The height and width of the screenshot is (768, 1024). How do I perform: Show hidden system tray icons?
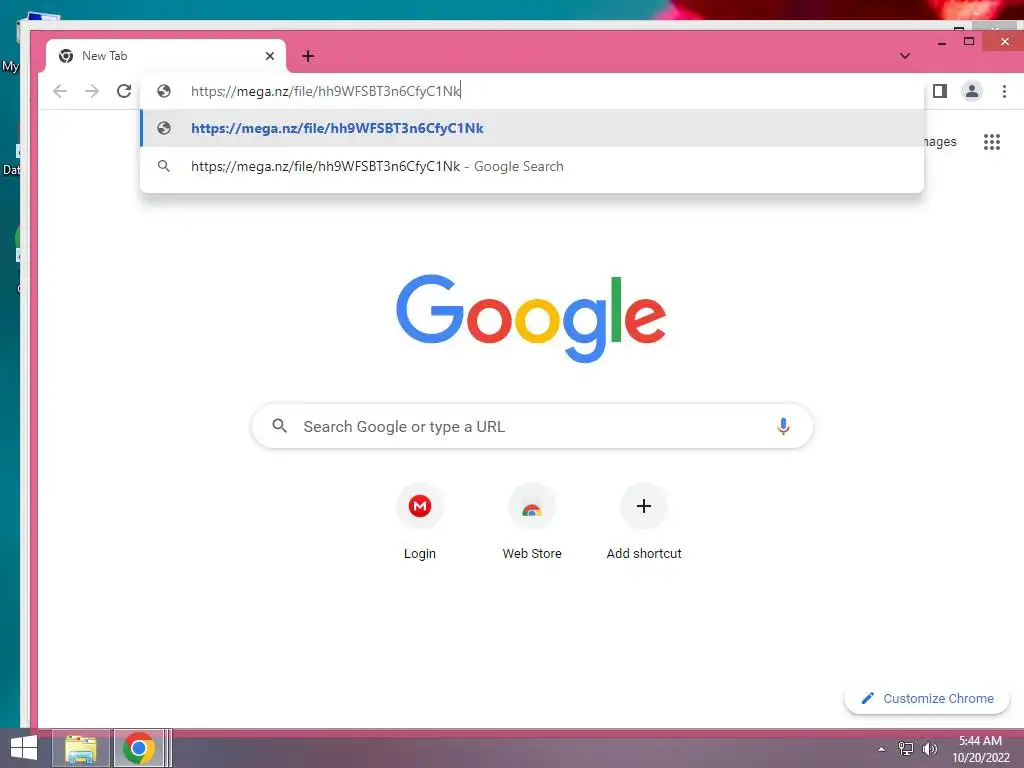pyautogui.click(x=882, y=749)
